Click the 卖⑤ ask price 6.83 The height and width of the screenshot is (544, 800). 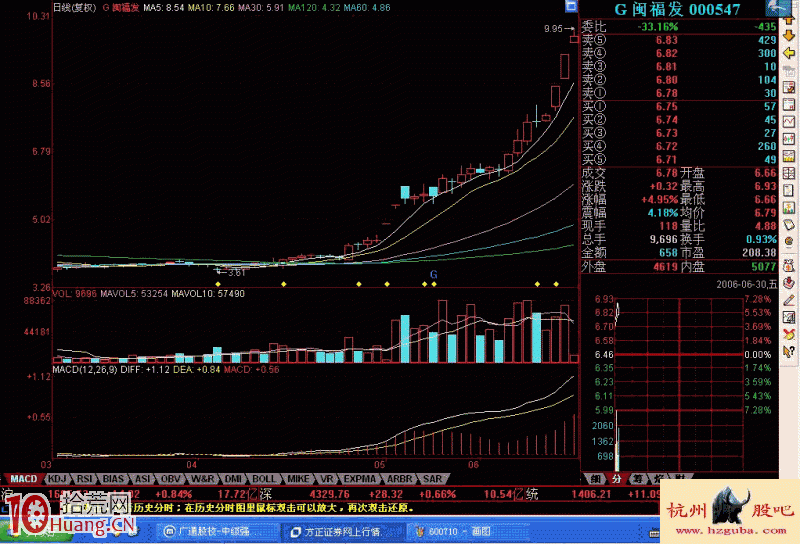tap(666, 40)
